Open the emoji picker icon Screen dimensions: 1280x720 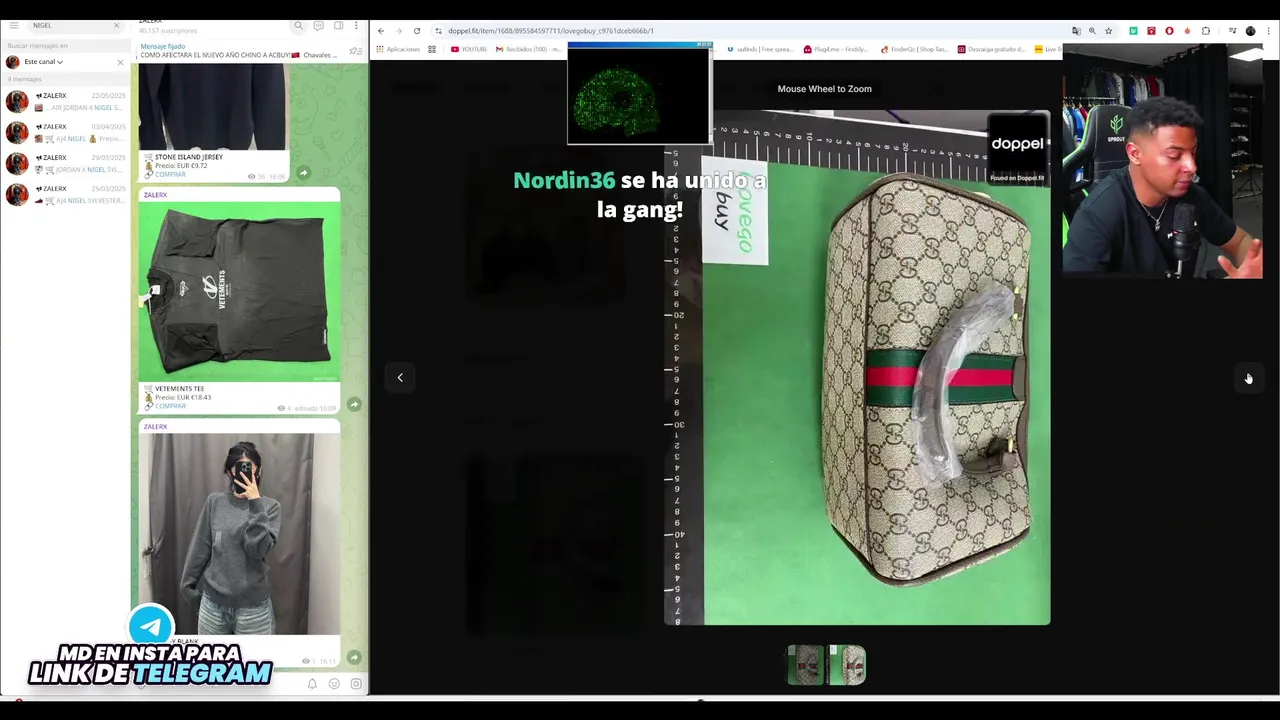click(334, 684)
